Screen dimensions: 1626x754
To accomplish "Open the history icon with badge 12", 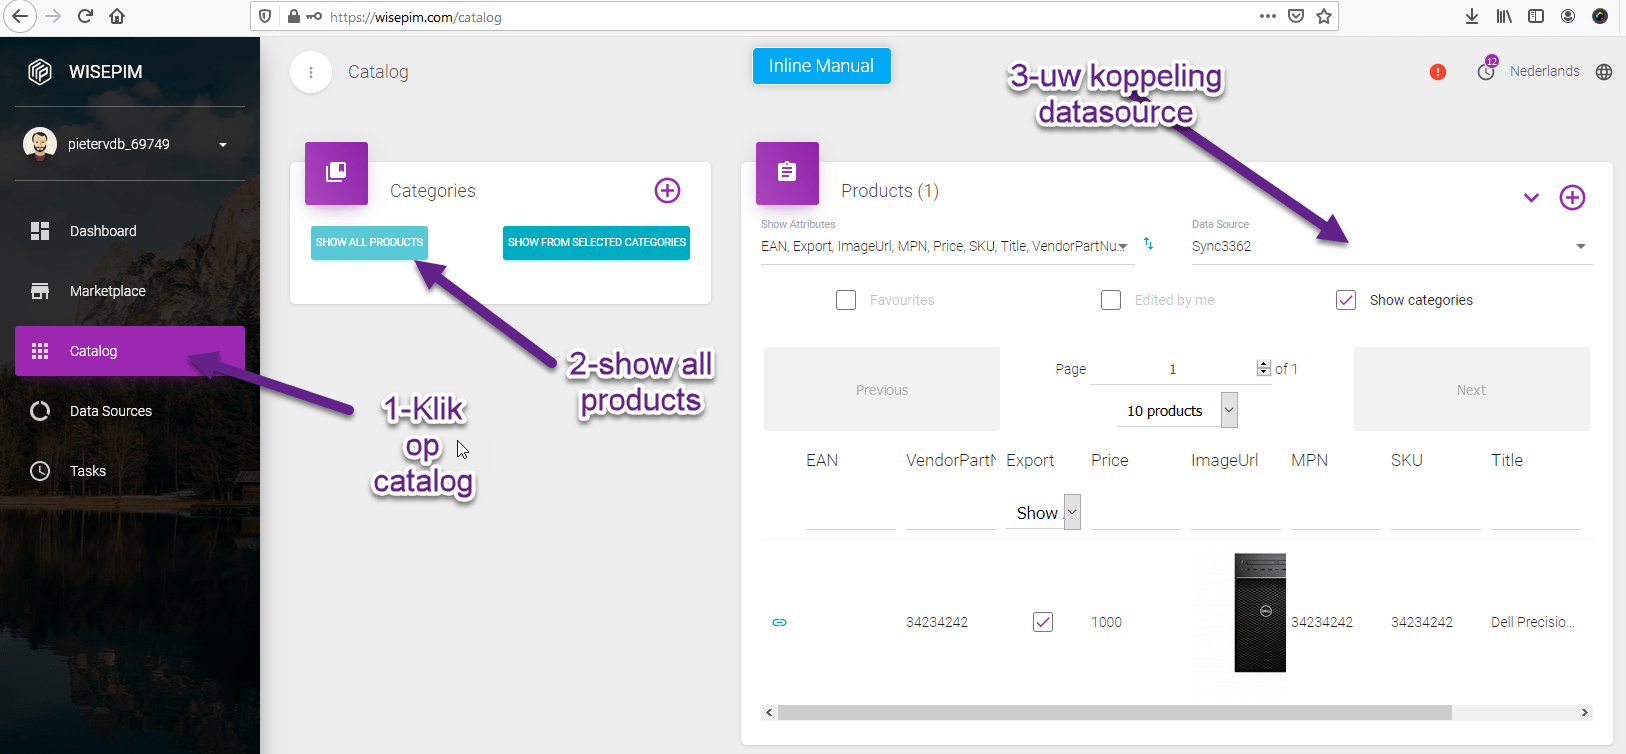I will 1487,71.
